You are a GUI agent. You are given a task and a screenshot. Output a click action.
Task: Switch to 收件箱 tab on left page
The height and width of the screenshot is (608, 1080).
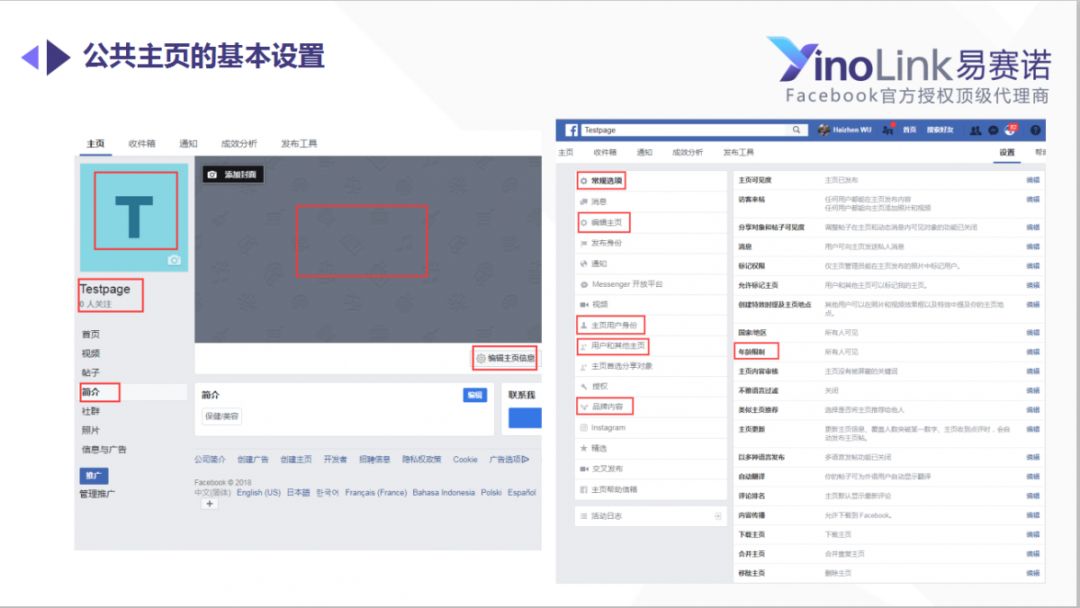pos(142,143)
